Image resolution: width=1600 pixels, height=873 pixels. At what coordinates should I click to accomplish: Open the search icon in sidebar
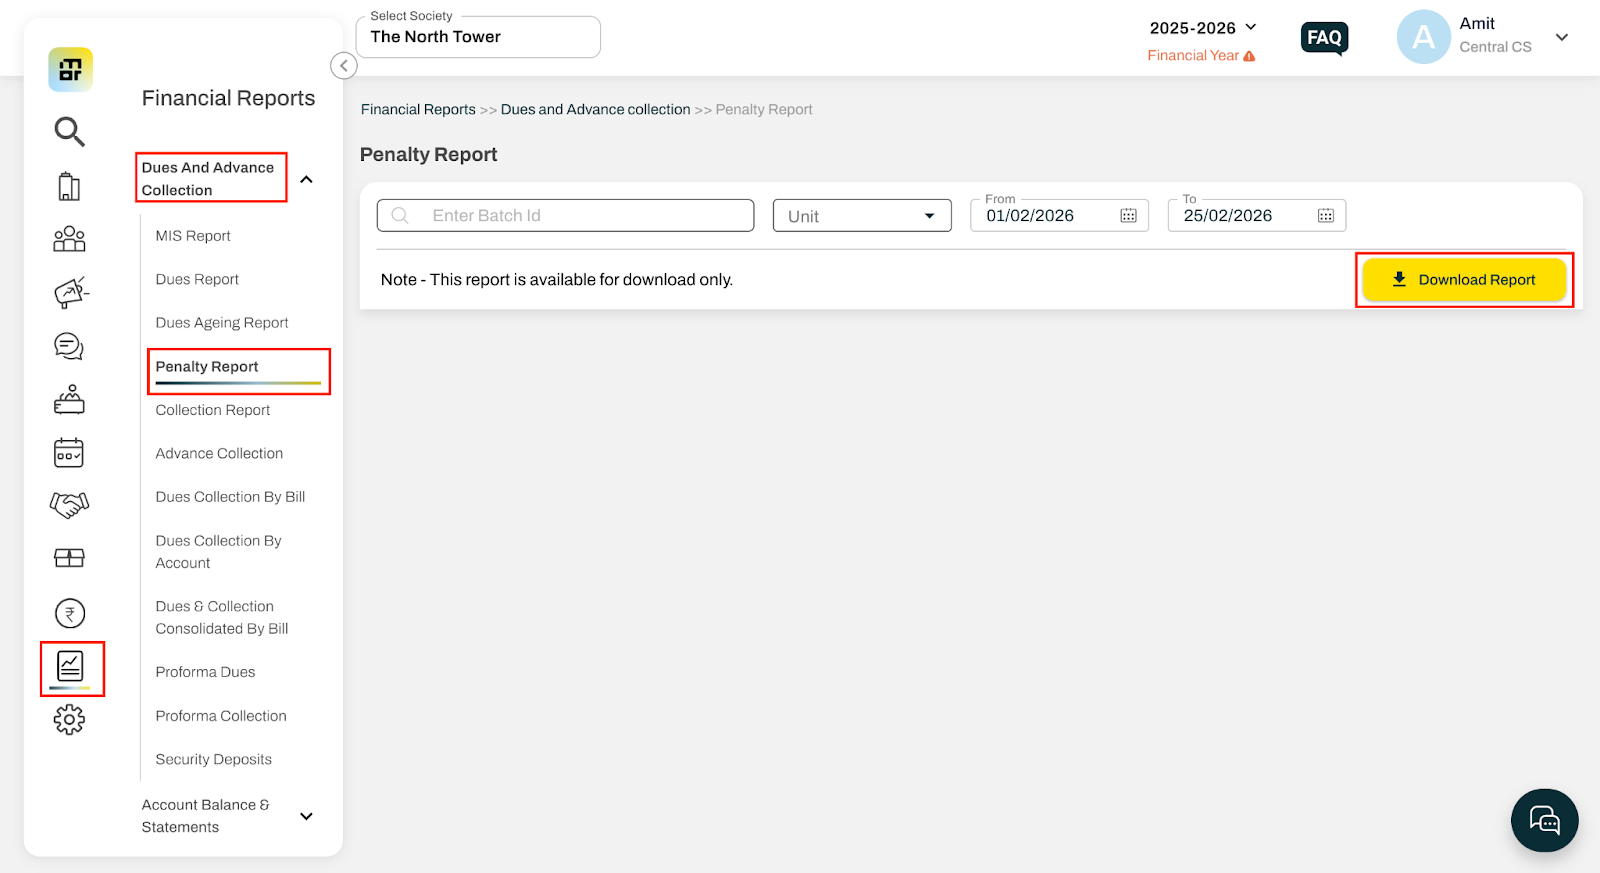(69, 131)
